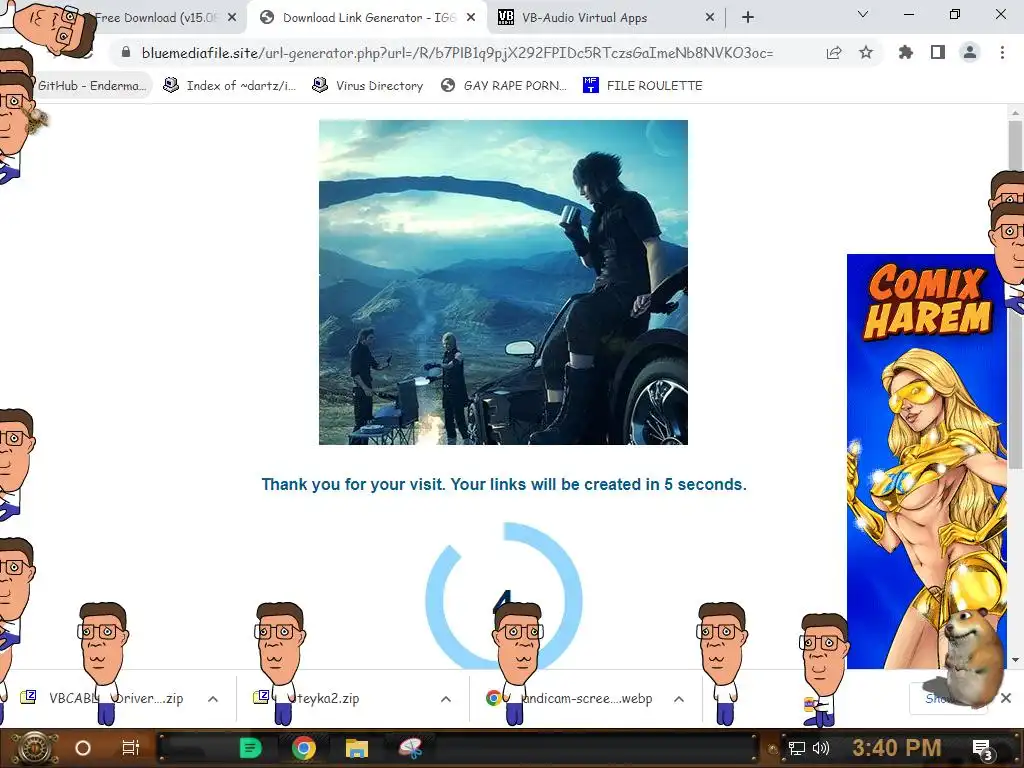Close the Free Download tab
Image resolution: width=1024 pixels, height=768 pixels.
pyautogui.click(x=232, y=18)
